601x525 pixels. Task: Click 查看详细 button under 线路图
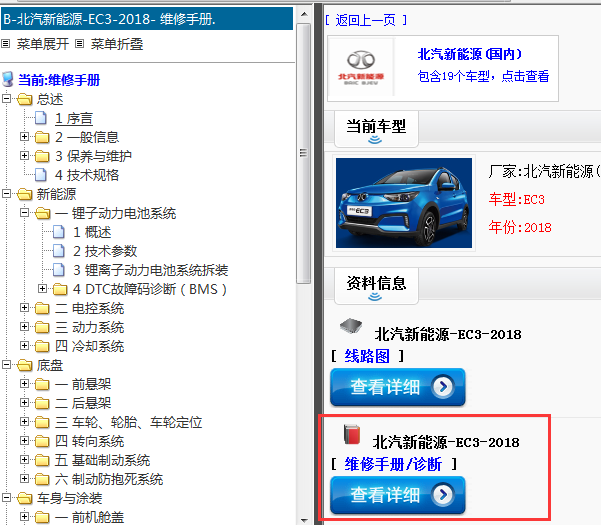(397, 387)
